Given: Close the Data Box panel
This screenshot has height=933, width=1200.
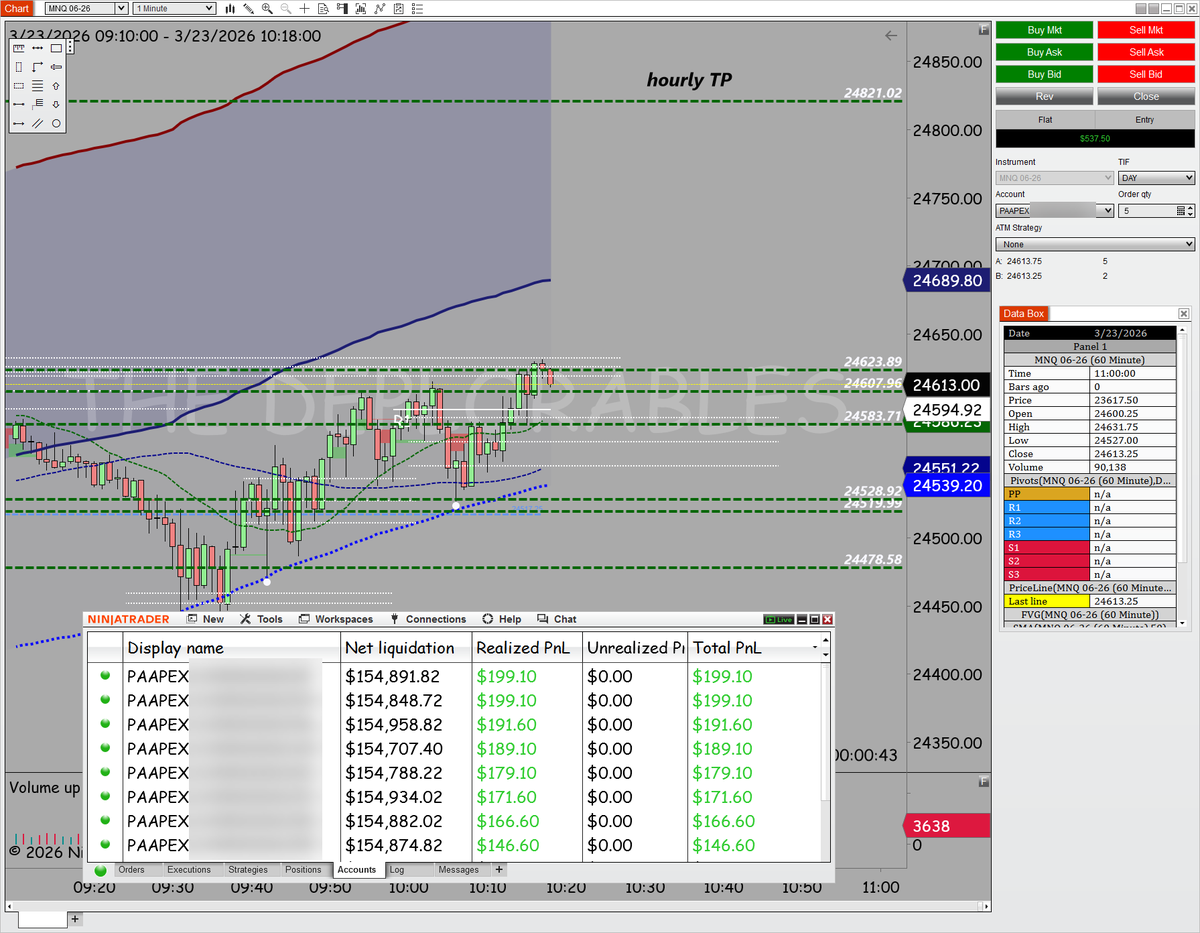Looking at the screenshot, I should coord(1184,314).
